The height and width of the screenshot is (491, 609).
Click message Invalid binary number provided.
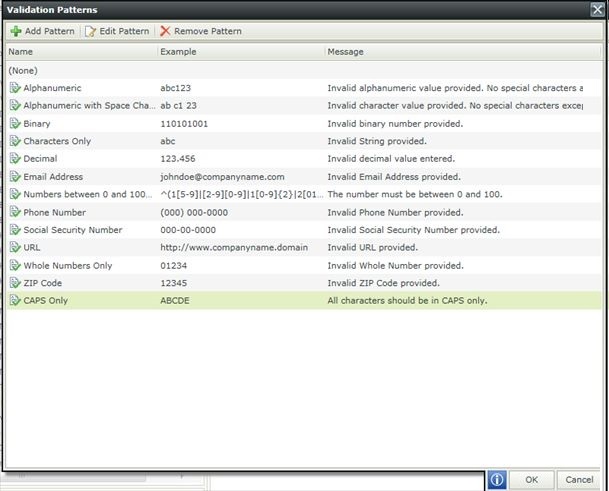point(395,124)
